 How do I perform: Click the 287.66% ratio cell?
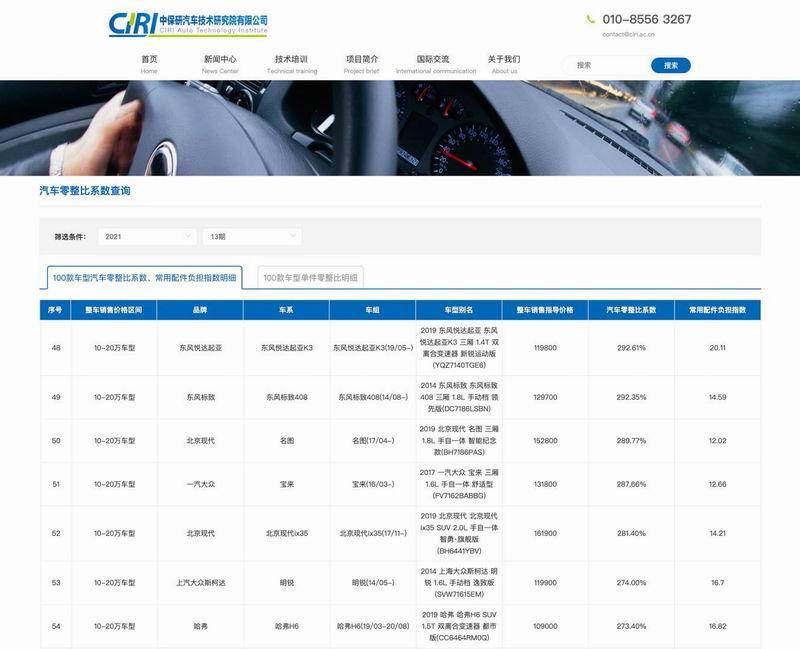click(x=631, y=484)
